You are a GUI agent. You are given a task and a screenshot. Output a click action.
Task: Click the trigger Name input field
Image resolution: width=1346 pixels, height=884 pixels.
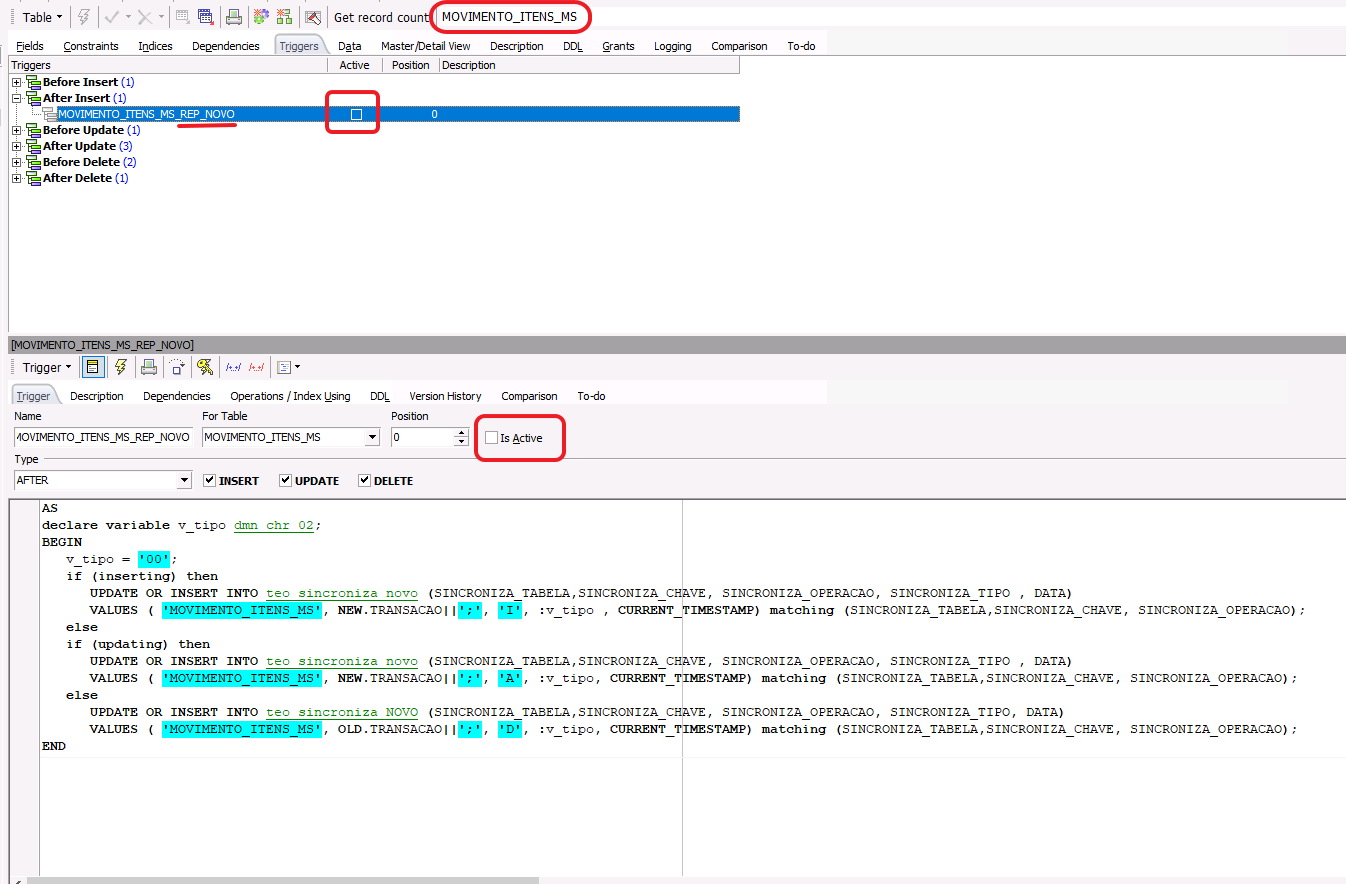[103, 437]
